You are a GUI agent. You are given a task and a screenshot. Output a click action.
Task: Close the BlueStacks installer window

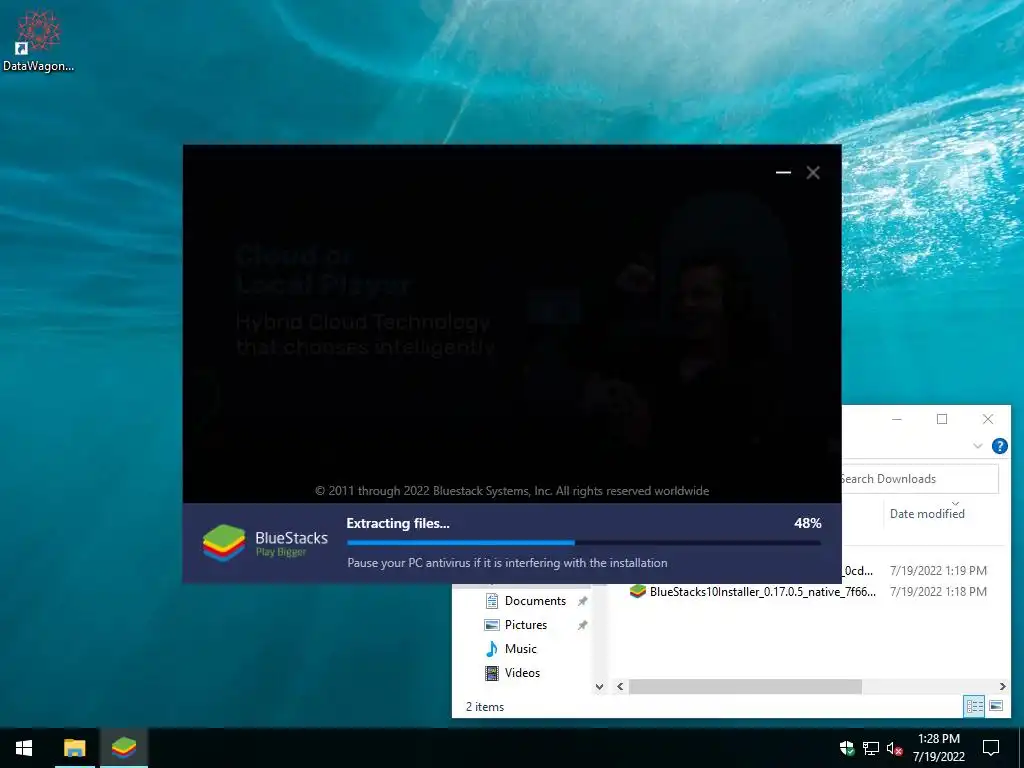(x=813, y=172)
